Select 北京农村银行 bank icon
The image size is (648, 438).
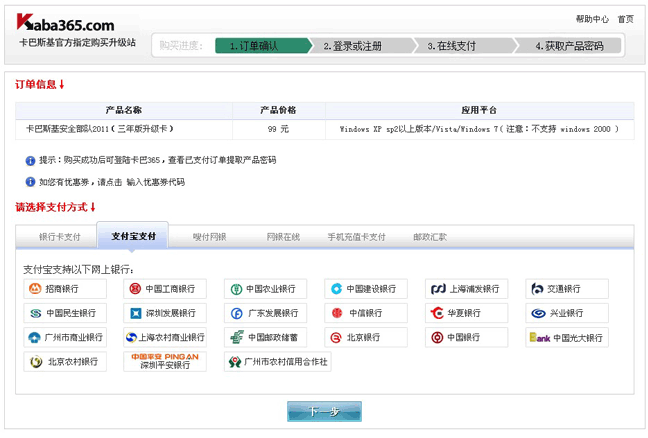coord(65,362)
